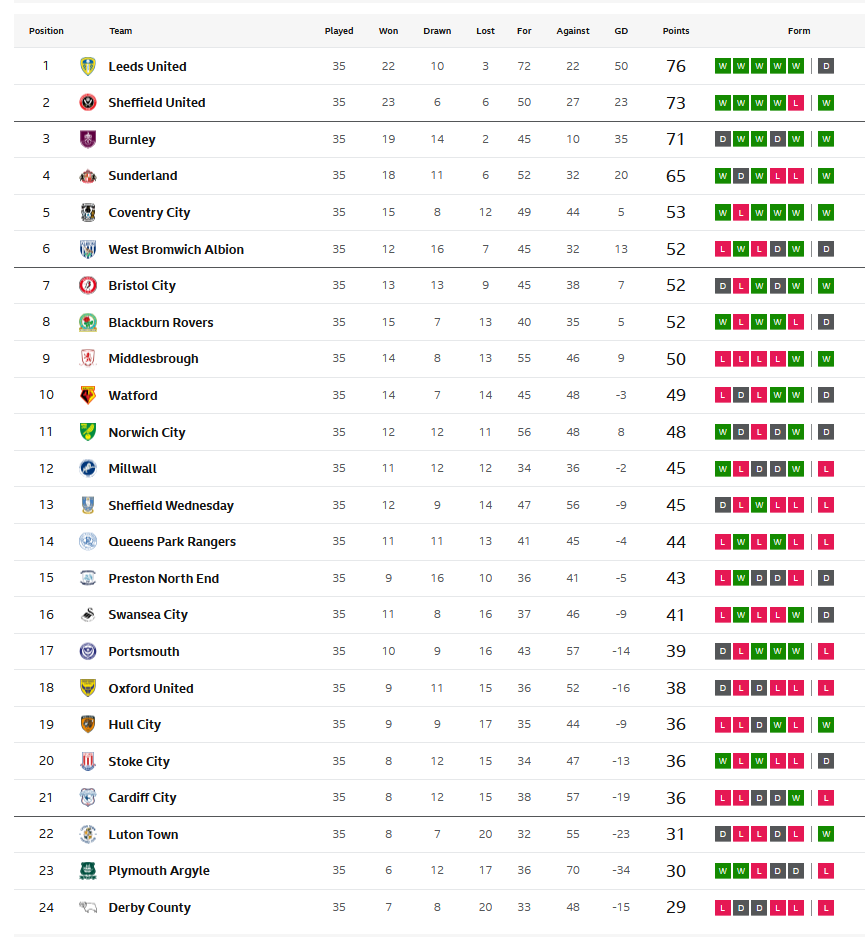
Task: Click the Played column header
Action: coord(339,31)
